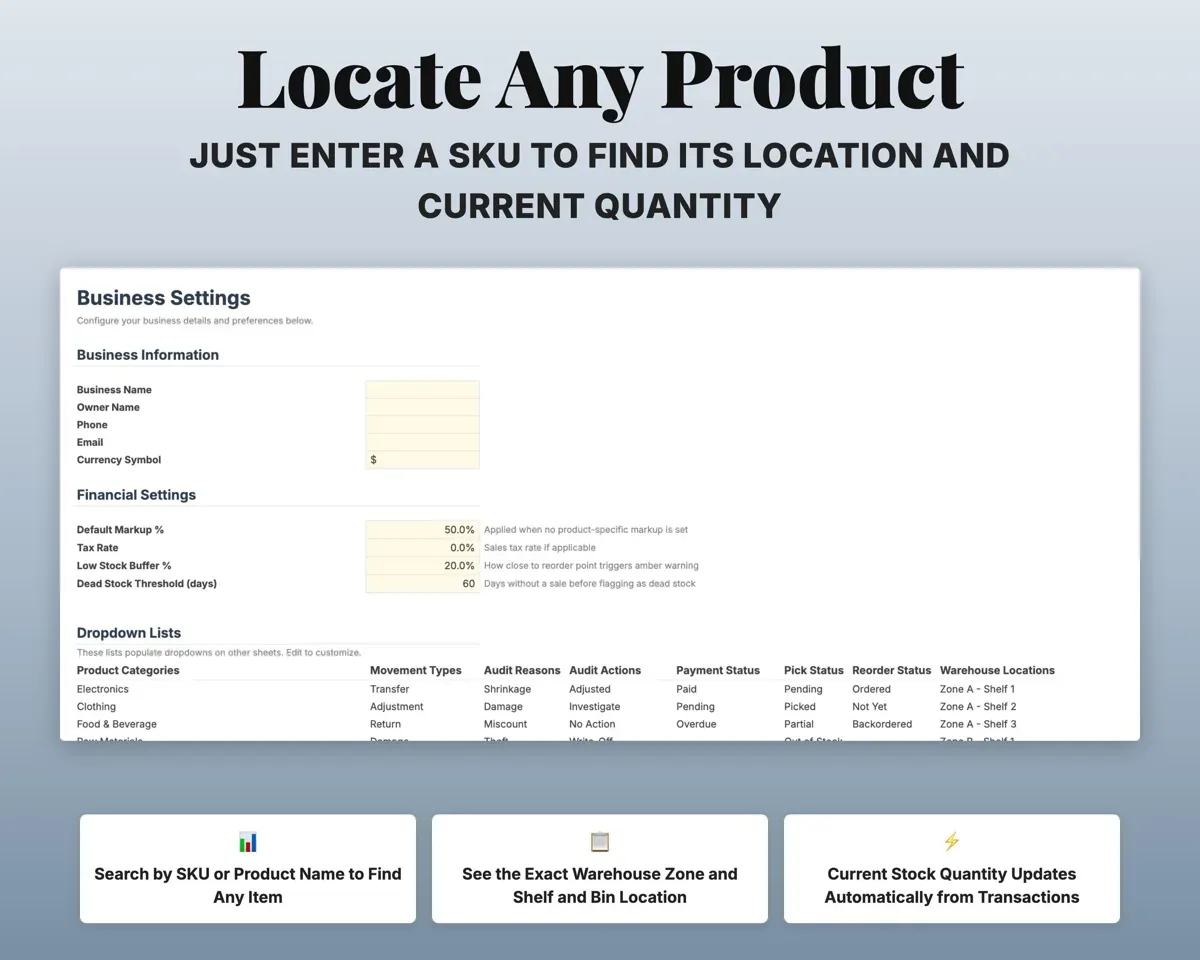Click the Business Information section heading
The image size is (1200, 960).
coord(148,355)
